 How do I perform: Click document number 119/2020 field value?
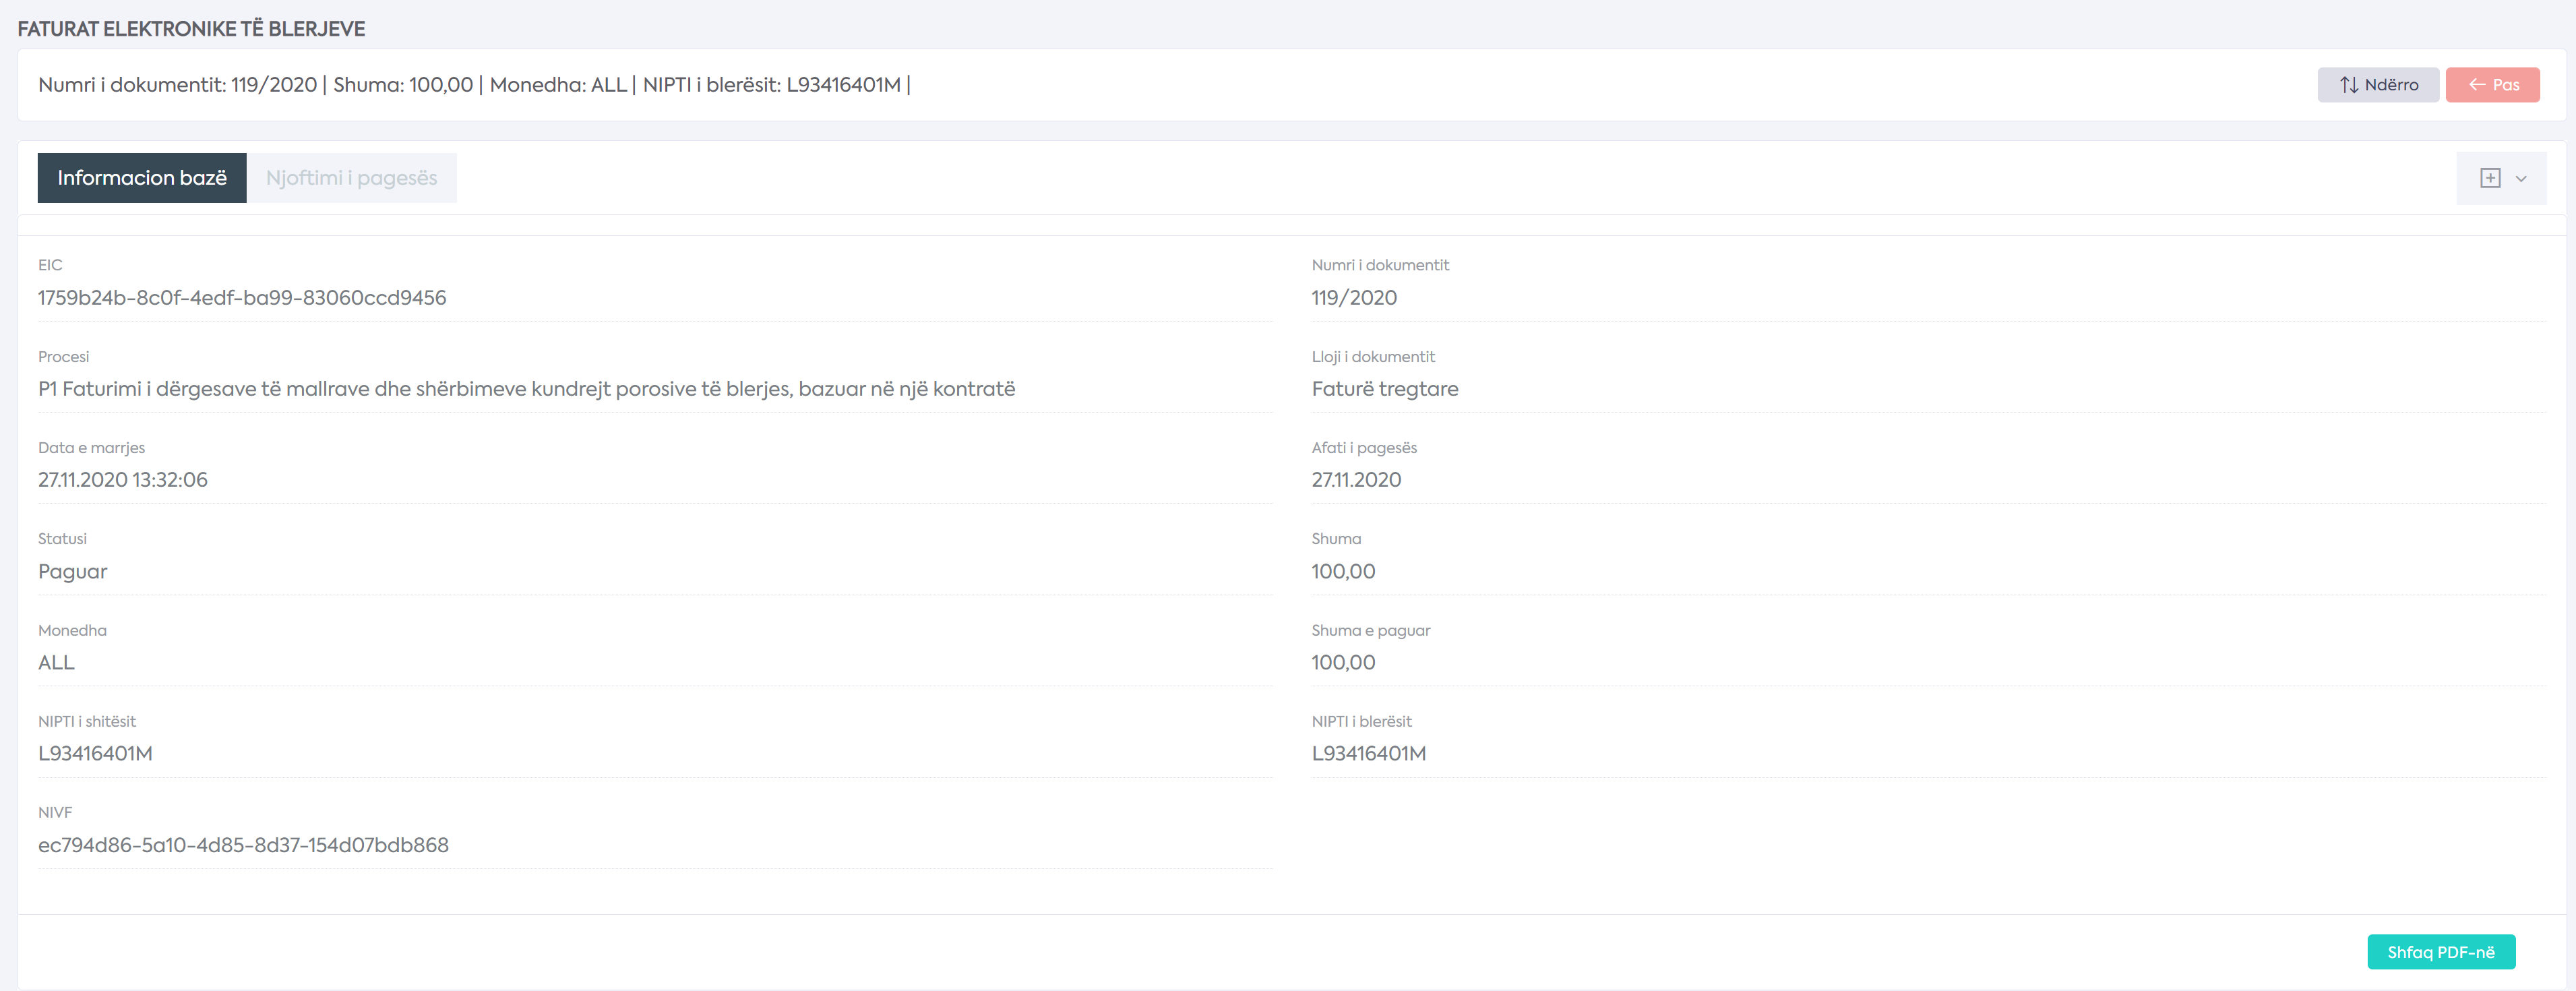tap(1354, 298)
